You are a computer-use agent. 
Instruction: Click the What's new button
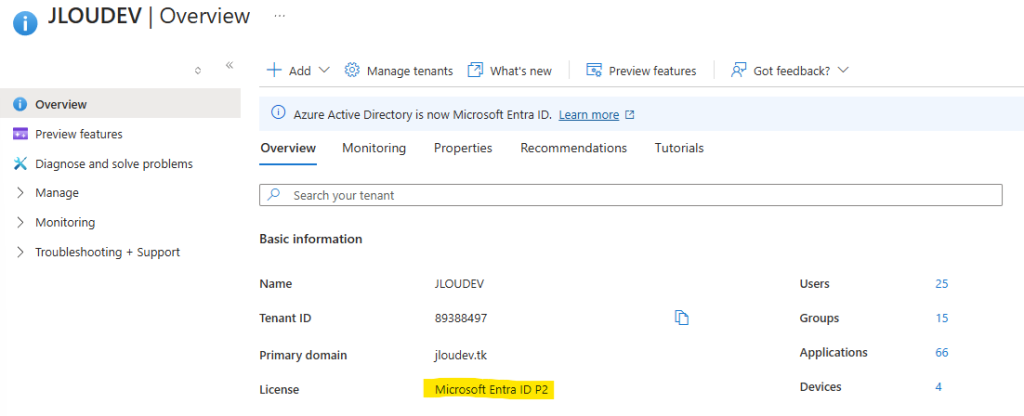tap(510, 71)
